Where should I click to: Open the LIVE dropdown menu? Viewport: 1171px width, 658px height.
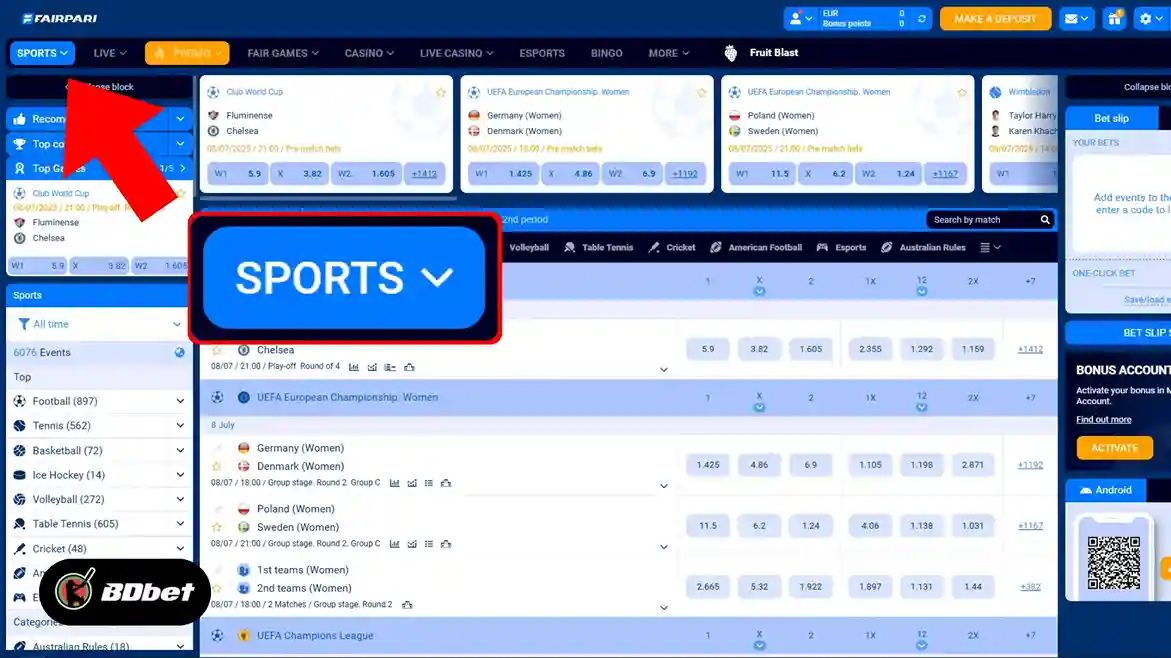click(110, 53)
